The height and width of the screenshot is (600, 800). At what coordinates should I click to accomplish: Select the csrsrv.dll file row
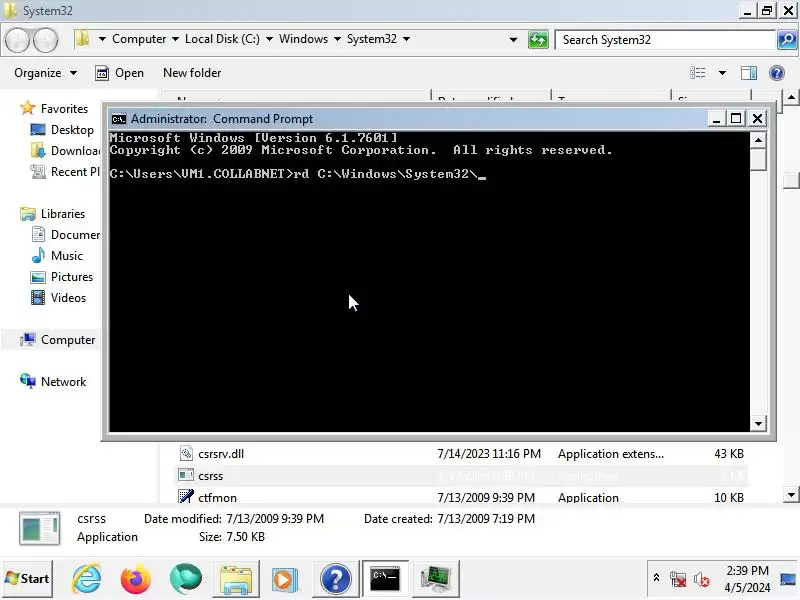click(461, 454)
